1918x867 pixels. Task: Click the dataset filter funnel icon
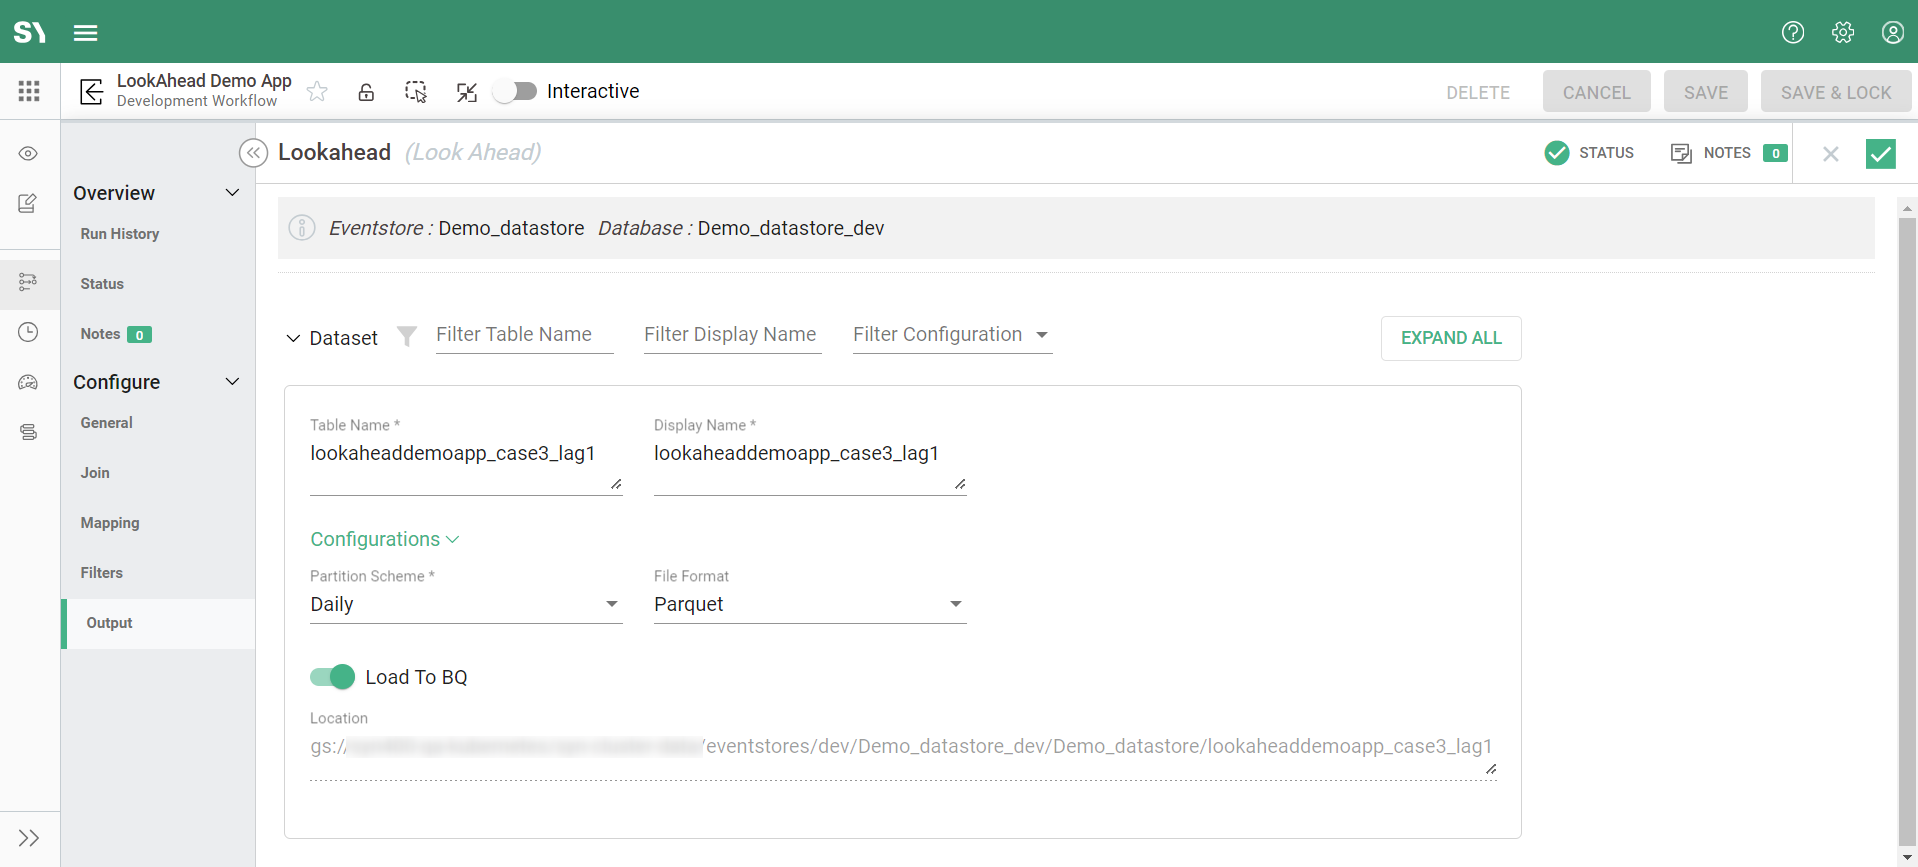pyautogui.click(x=406, y=336)
